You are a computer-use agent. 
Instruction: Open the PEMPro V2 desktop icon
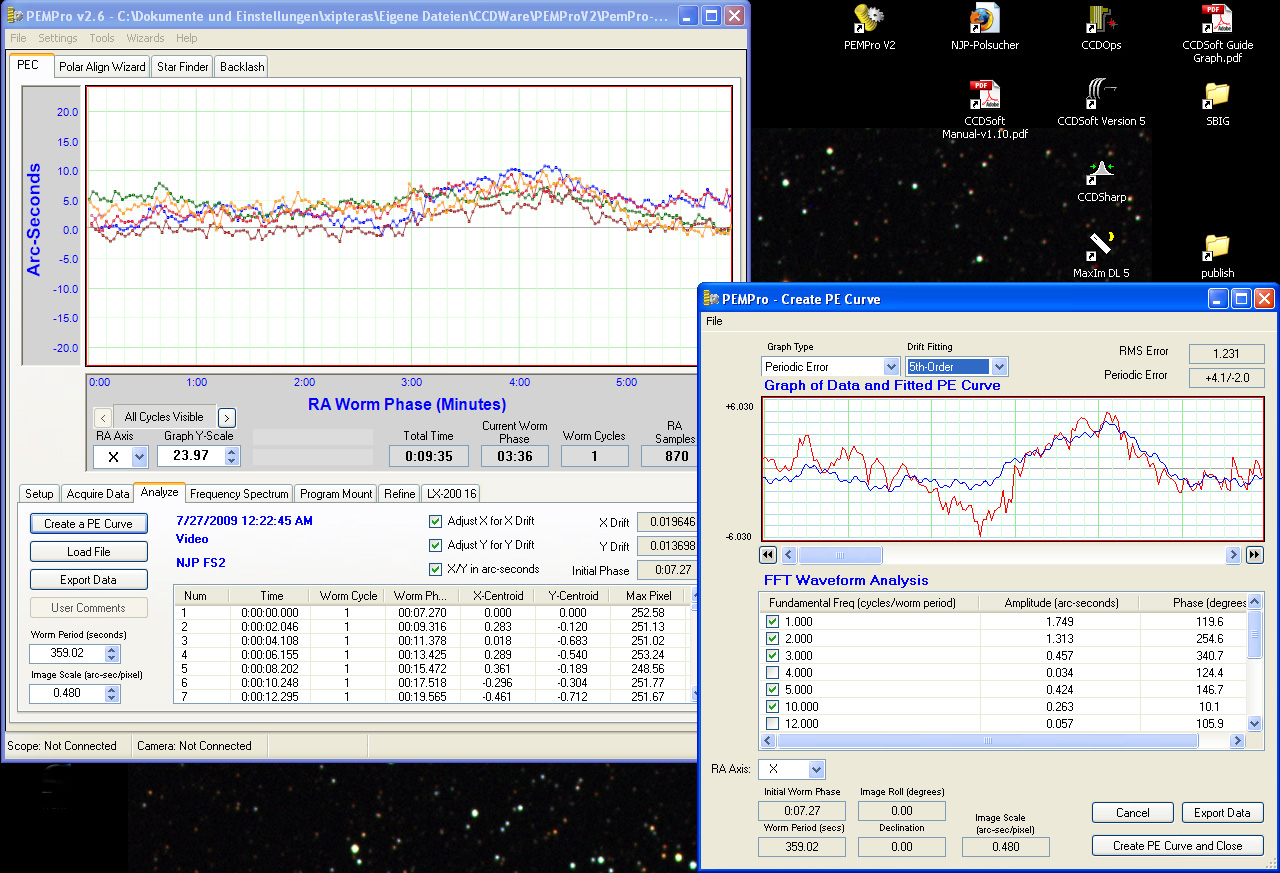coord(869,20)
